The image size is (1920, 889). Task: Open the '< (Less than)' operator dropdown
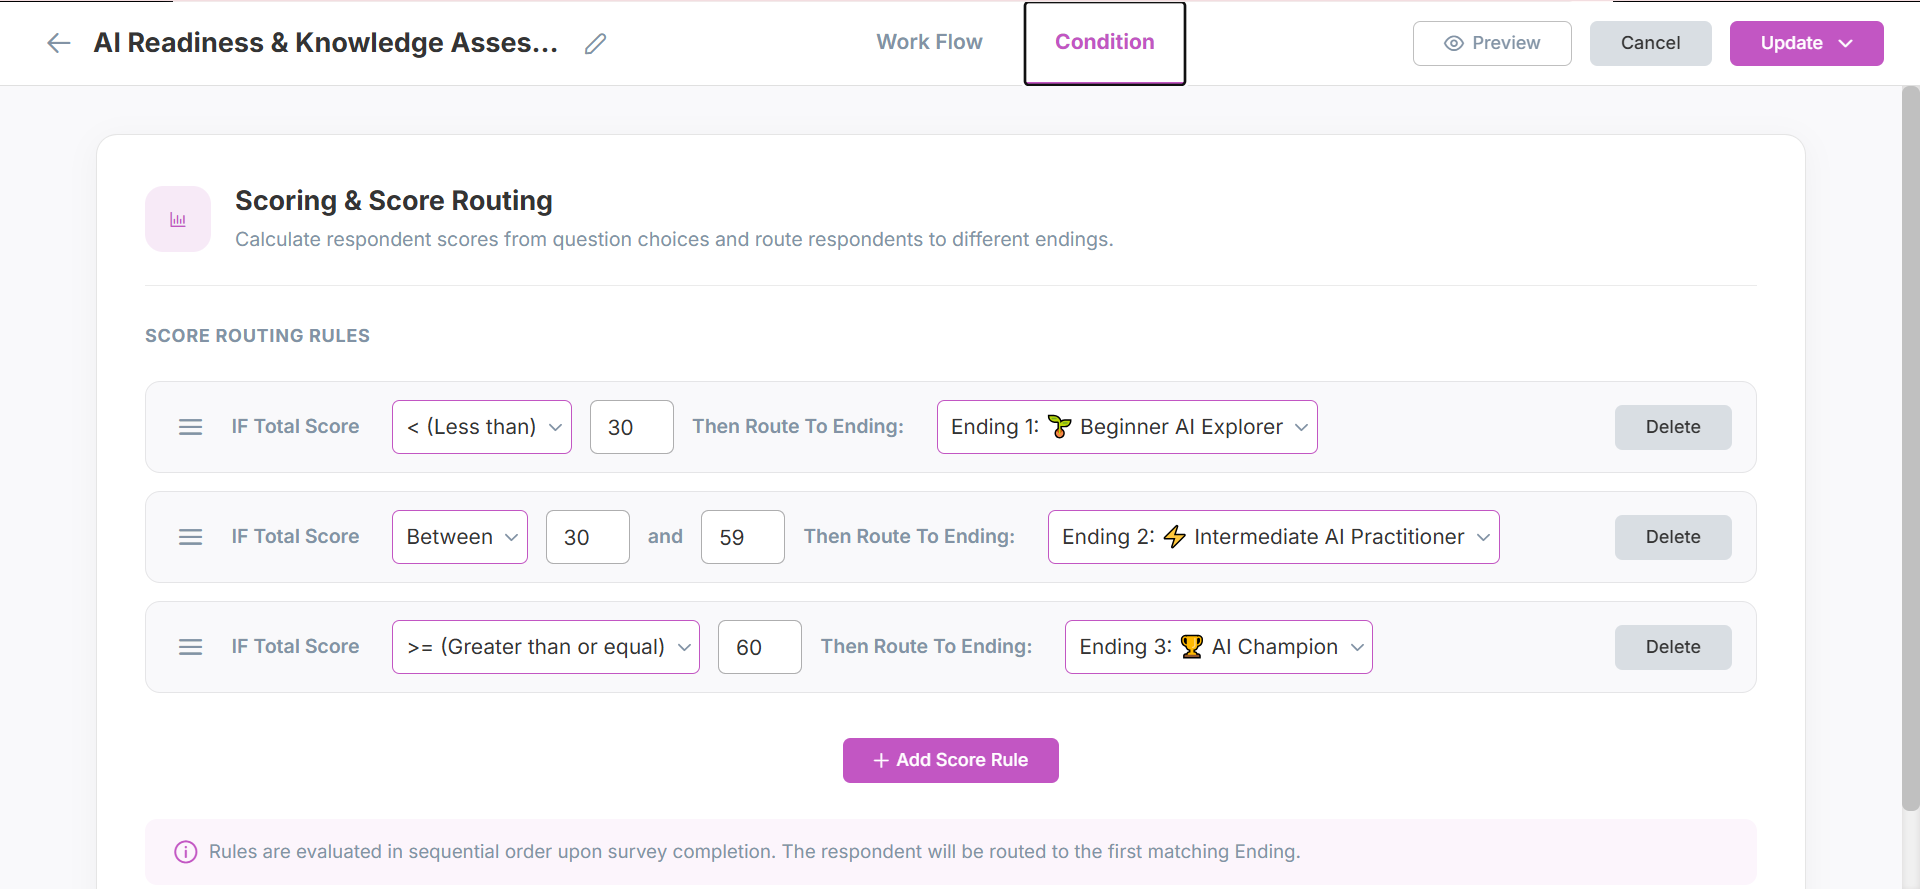(x=482, y=427)
